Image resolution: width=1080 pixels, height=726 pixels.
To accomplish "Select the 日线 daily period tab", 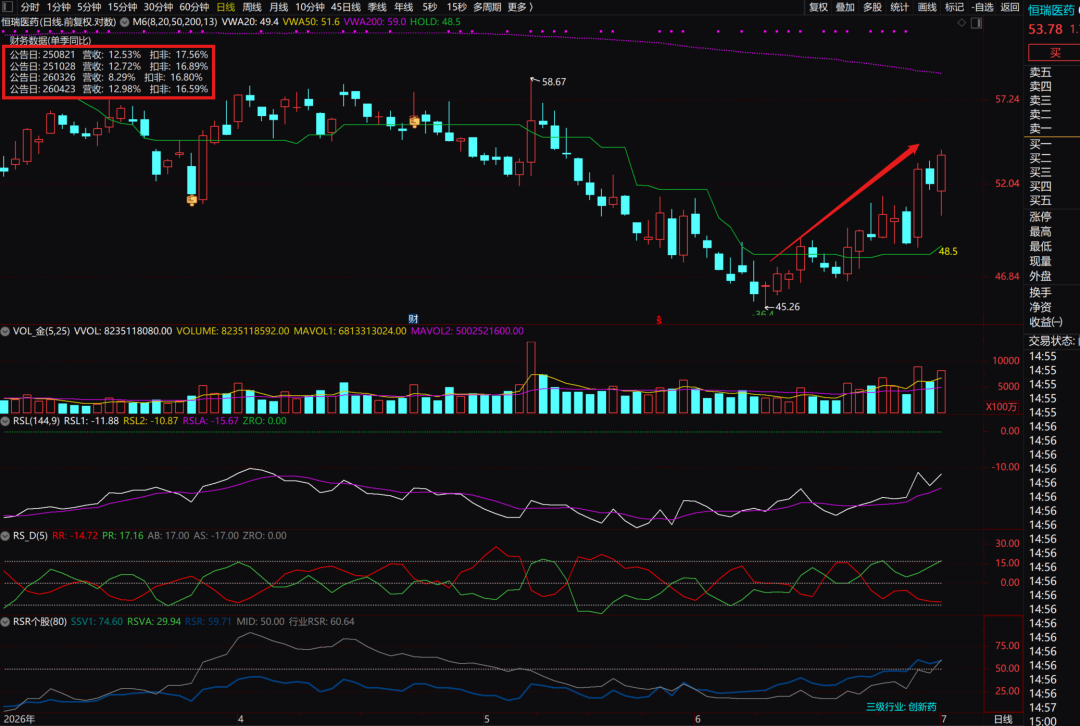I will tap(225, 7).
